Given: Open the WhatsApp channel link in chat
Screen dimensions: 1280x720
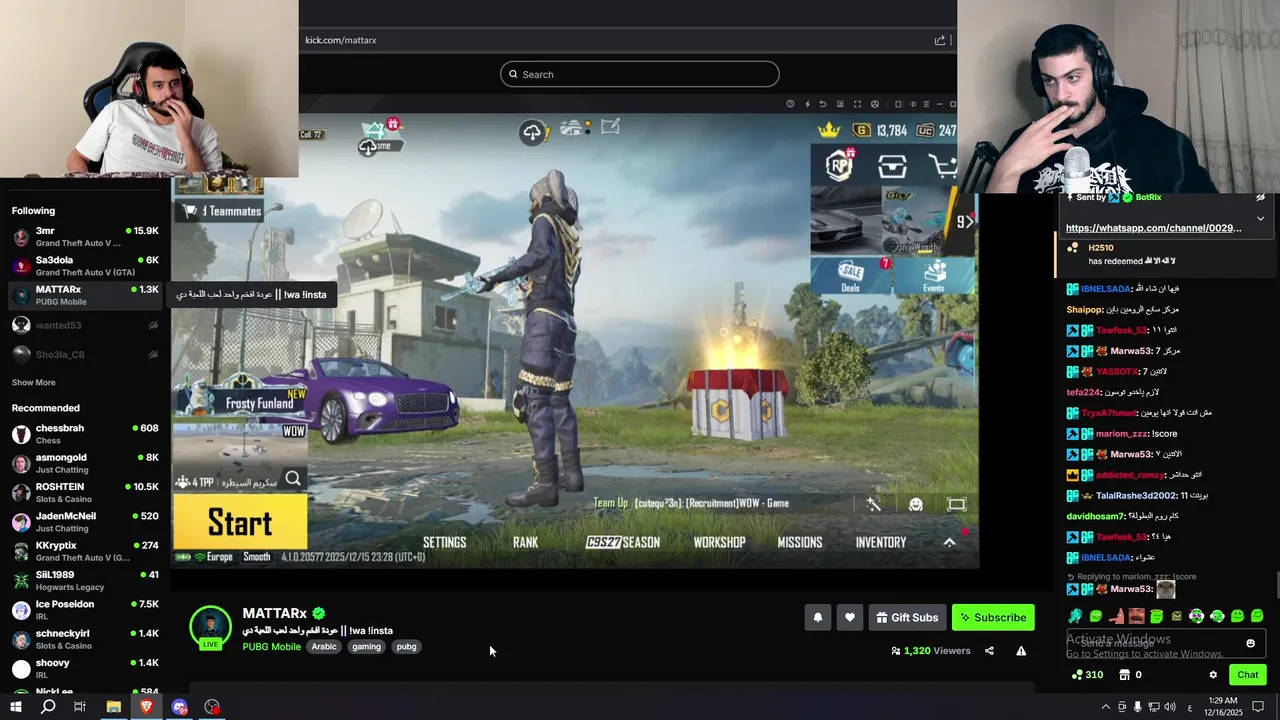Looking at the screenshot, I should [1153, 228].
